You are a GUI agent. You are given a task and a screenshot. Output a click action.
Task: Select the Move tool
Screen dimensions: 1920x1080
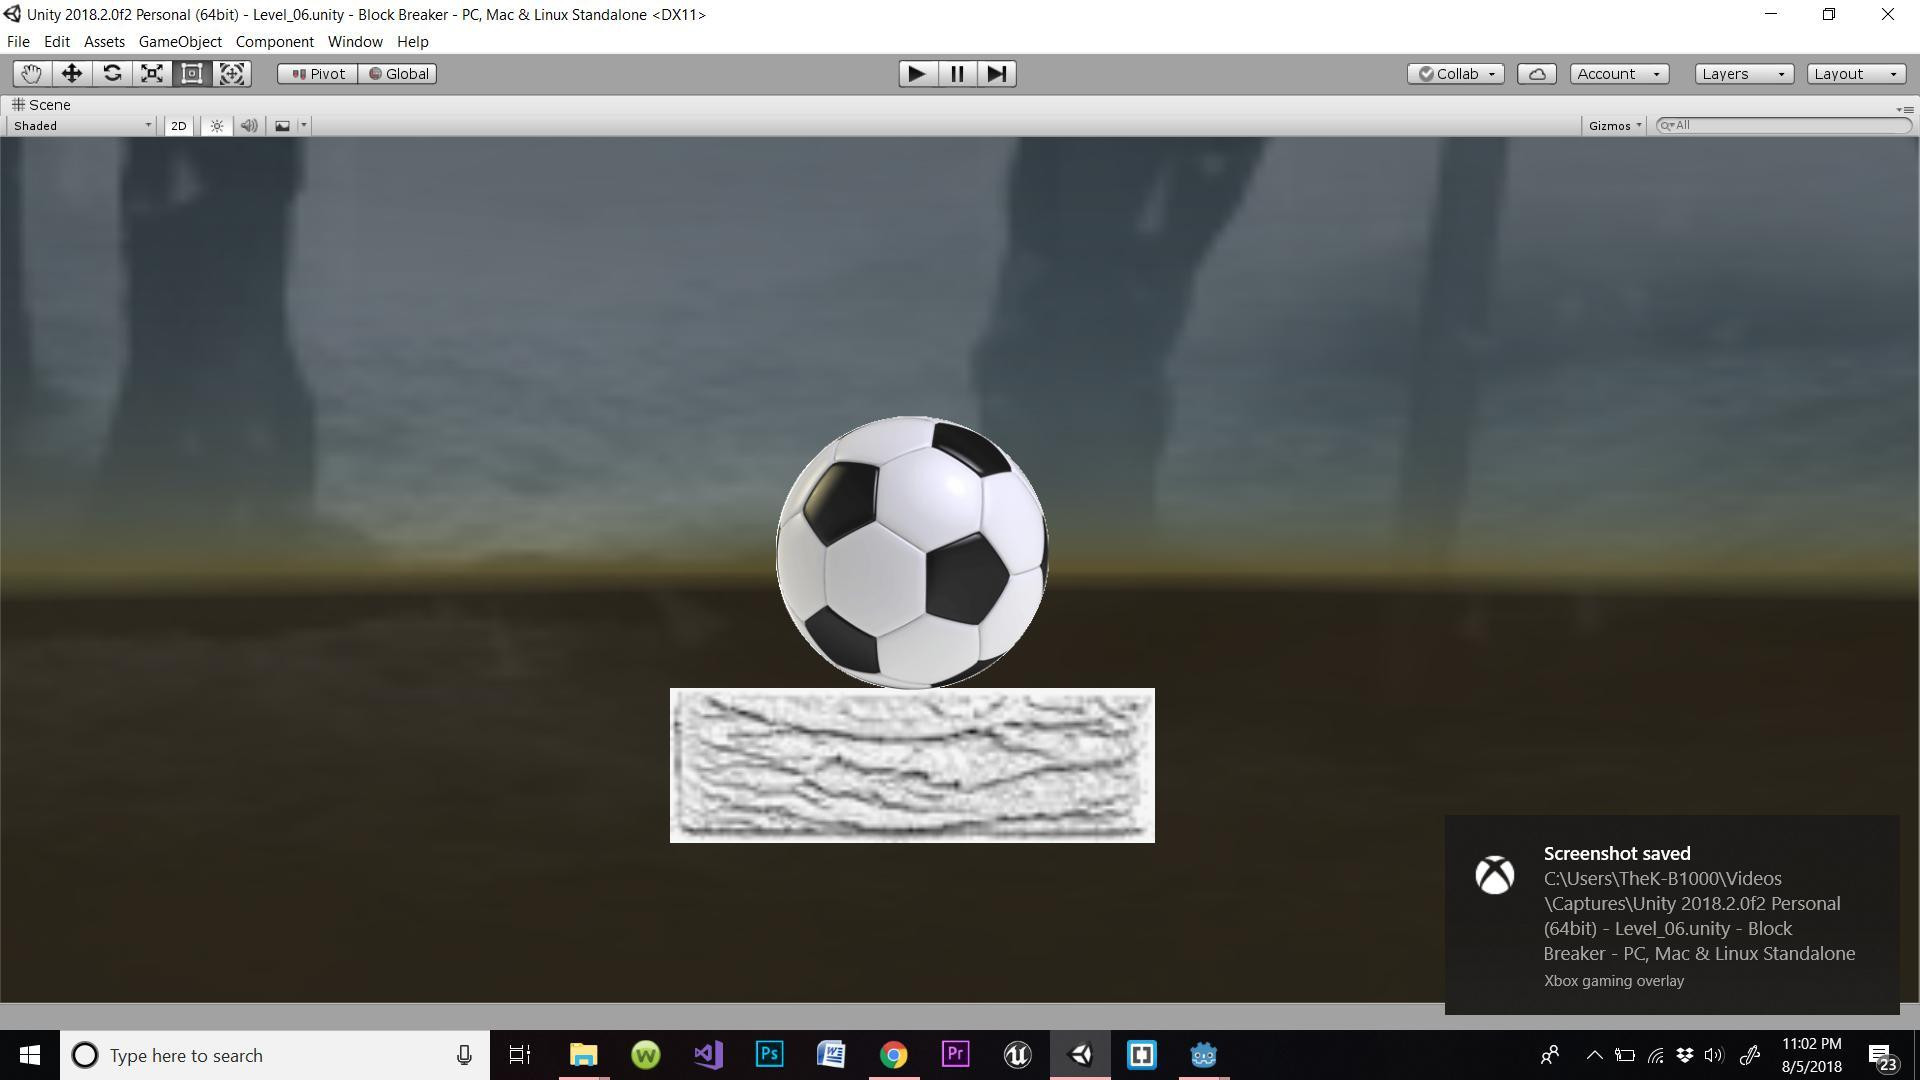click(72, 74)
